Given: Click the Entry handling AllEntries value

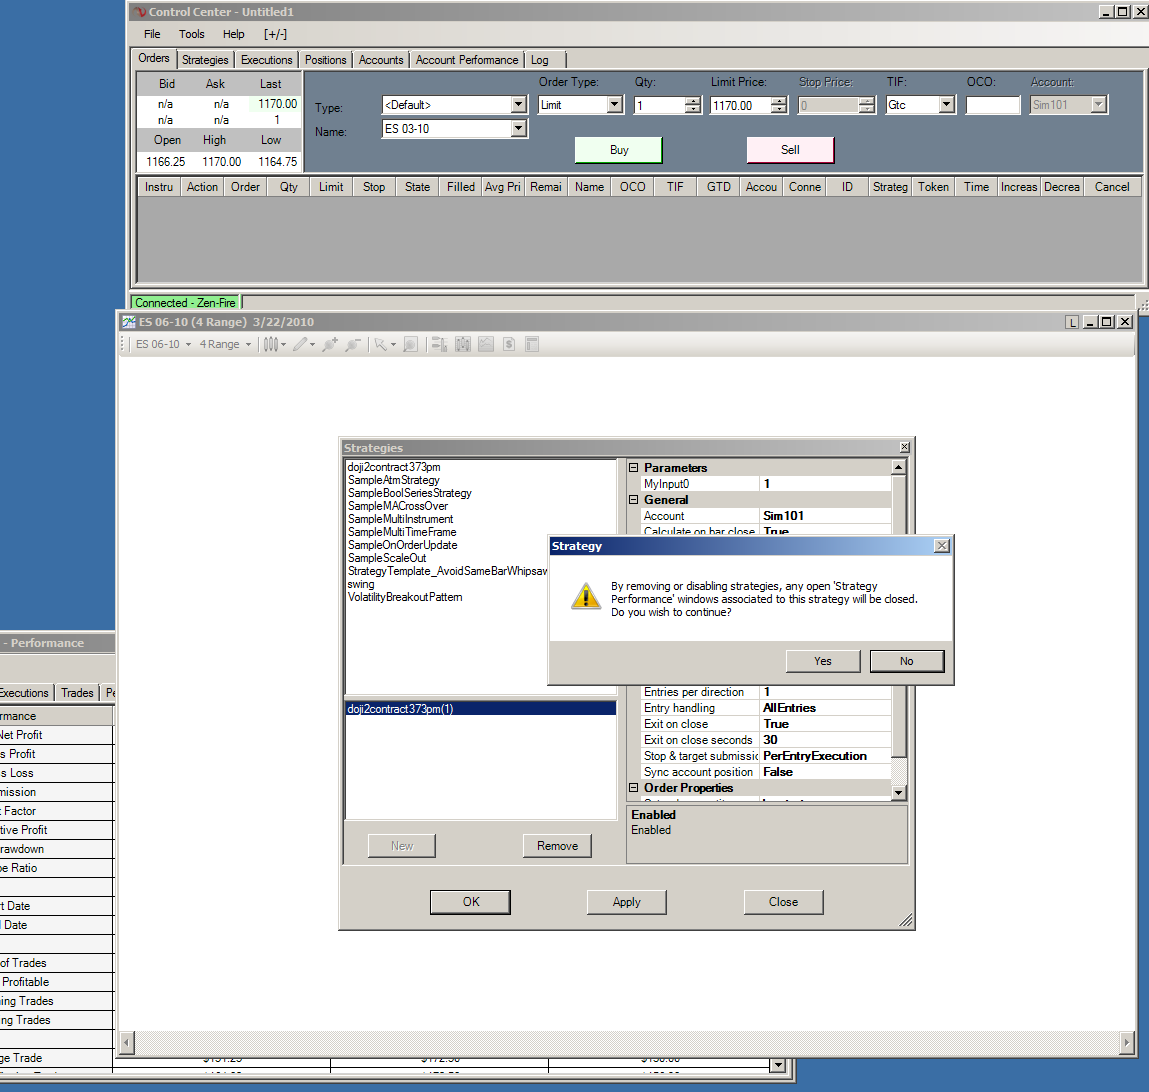Looking at the screenshot, I should pyautogui.click(x=825, y=708).
